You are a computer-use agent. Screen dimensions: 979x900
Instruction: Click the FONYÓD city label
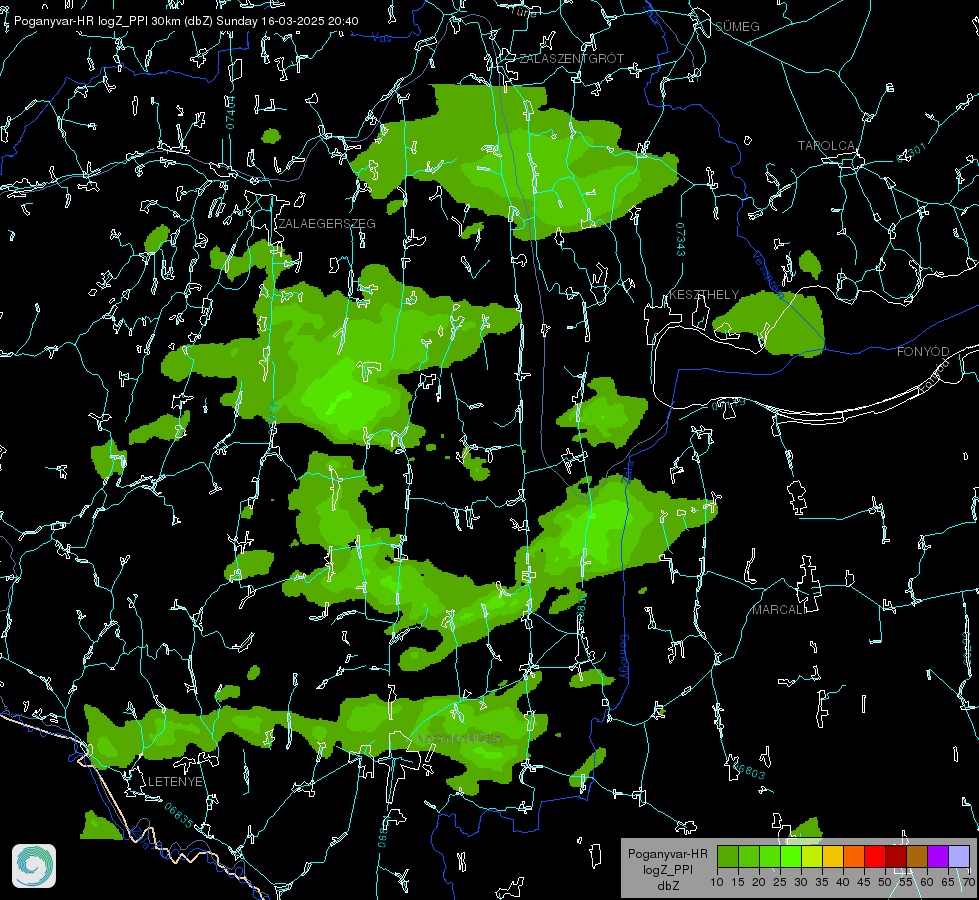(923, 352)
